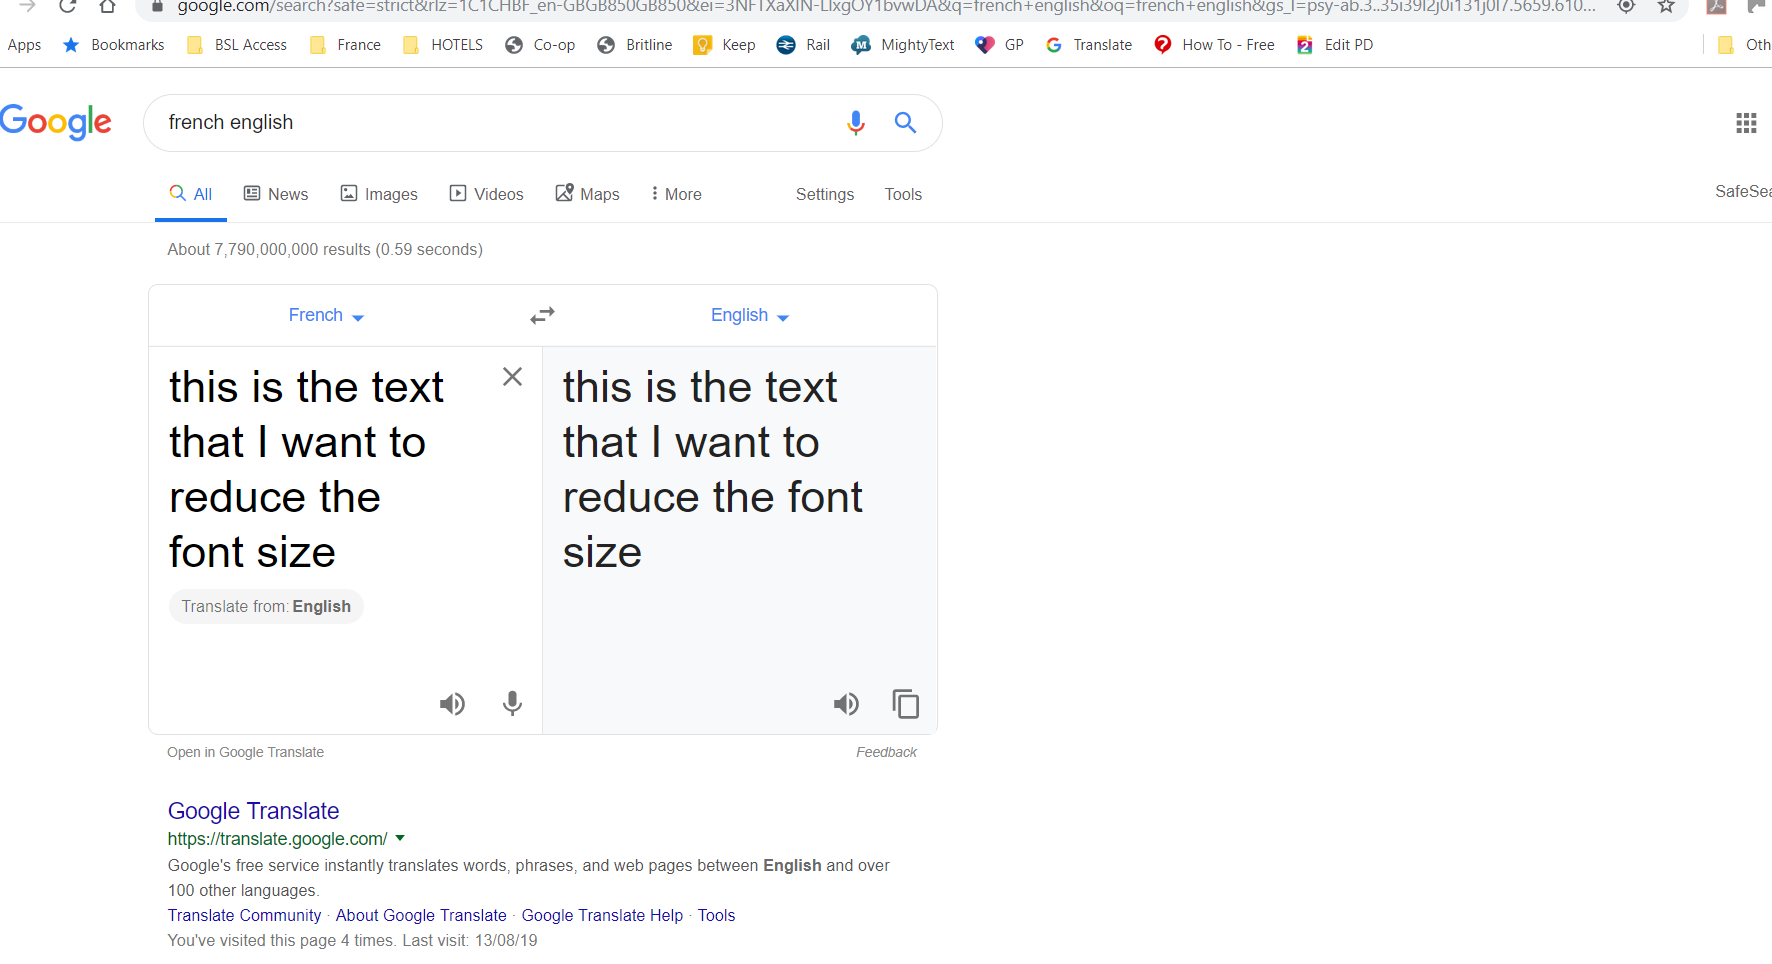
Task: Send Feedback on translation box
Action: tap(886, 752)
